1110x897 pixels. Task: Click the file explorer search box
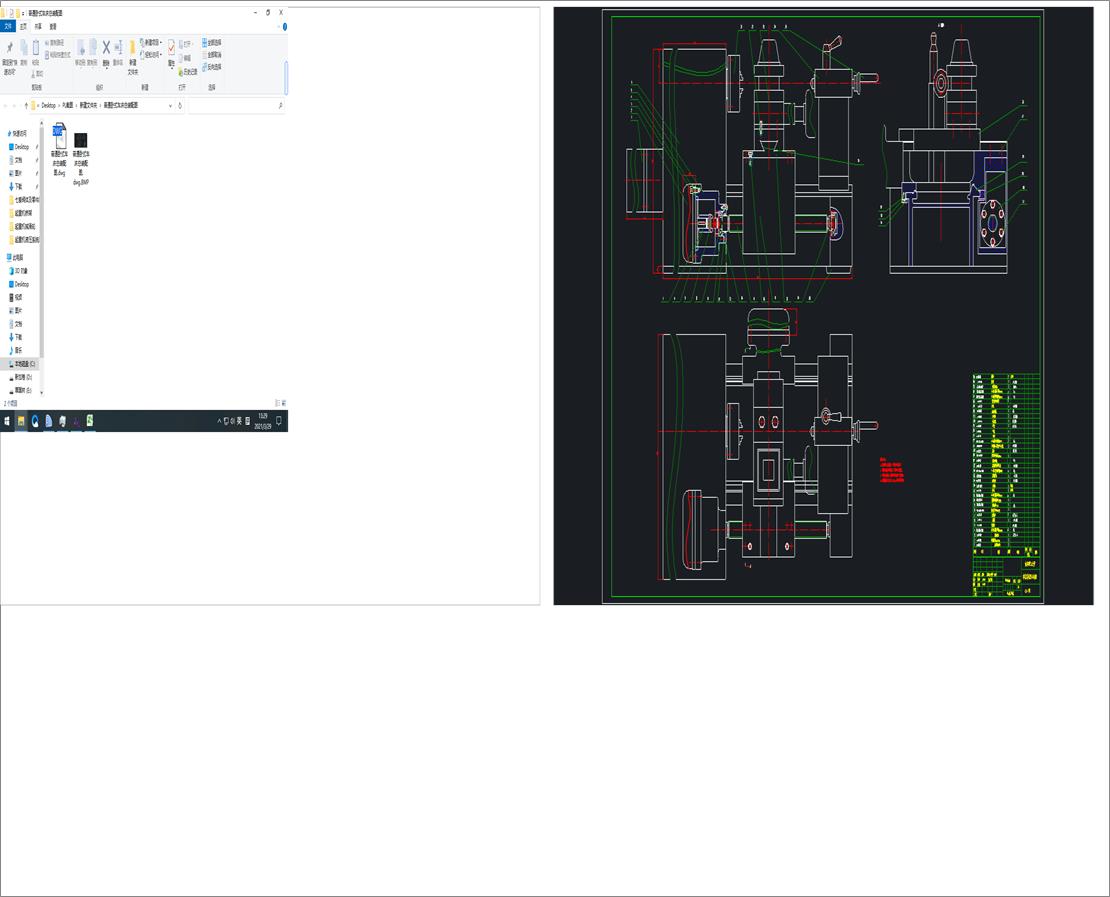(x=236, y=105)
